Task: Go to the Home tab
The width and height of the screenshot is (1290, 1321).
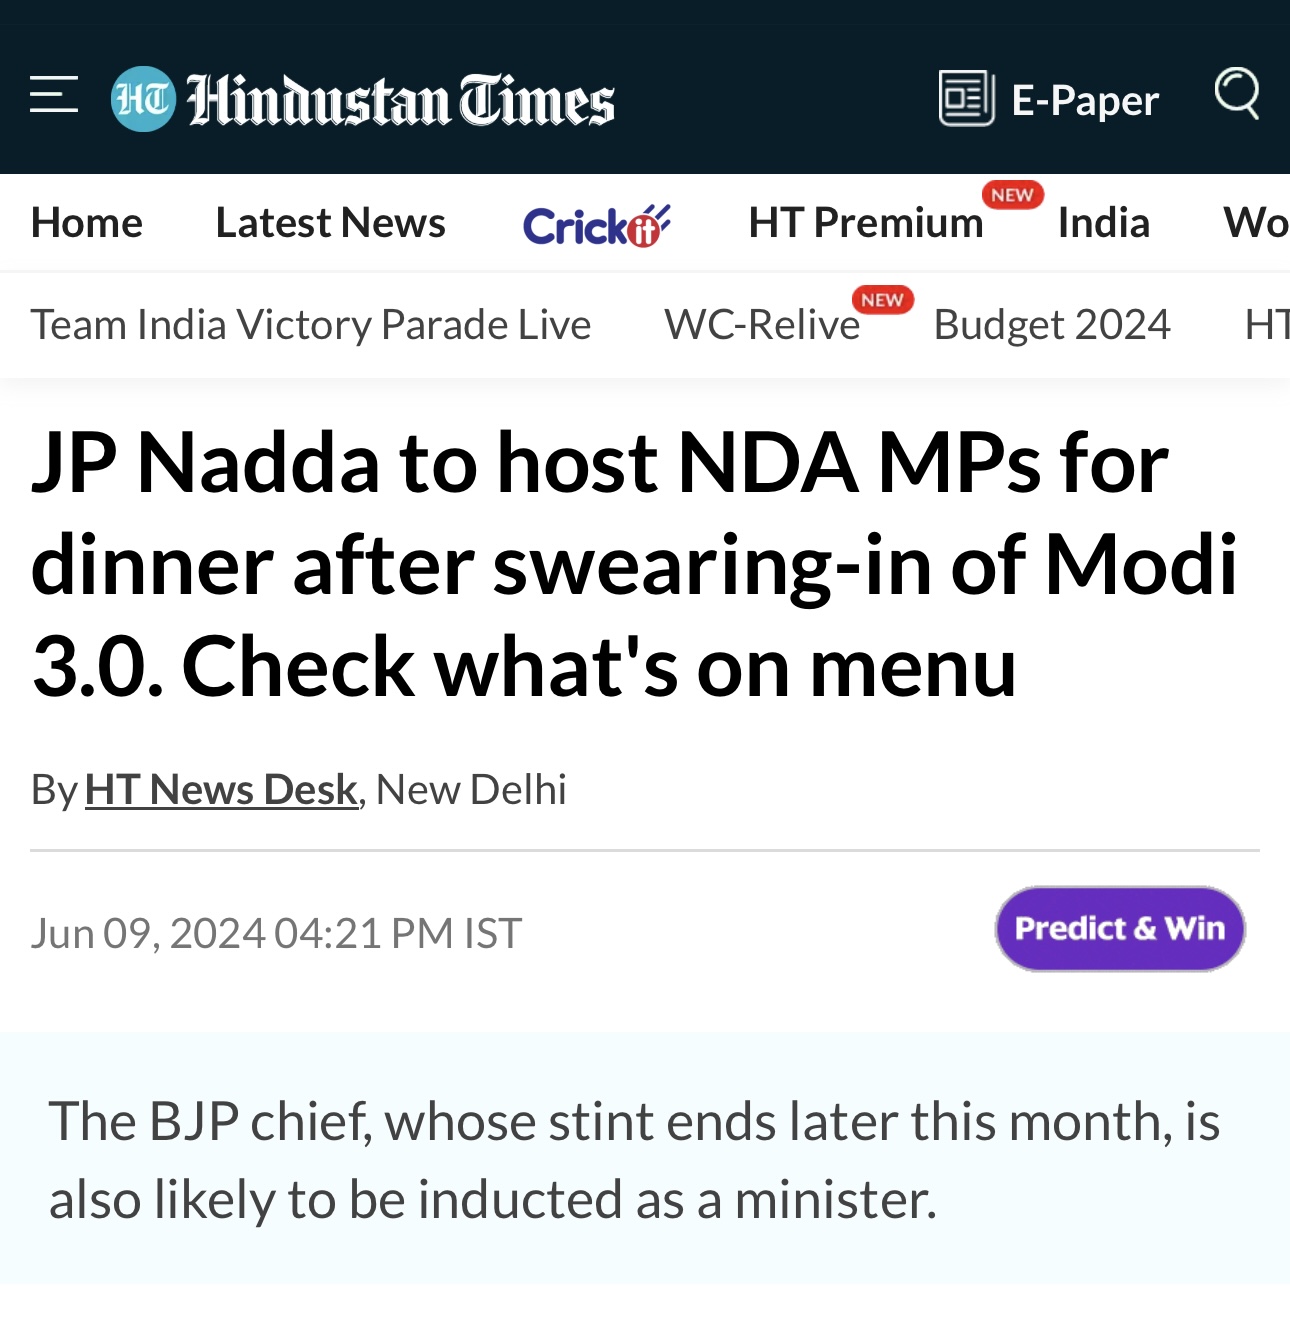Action: (87, 222)
